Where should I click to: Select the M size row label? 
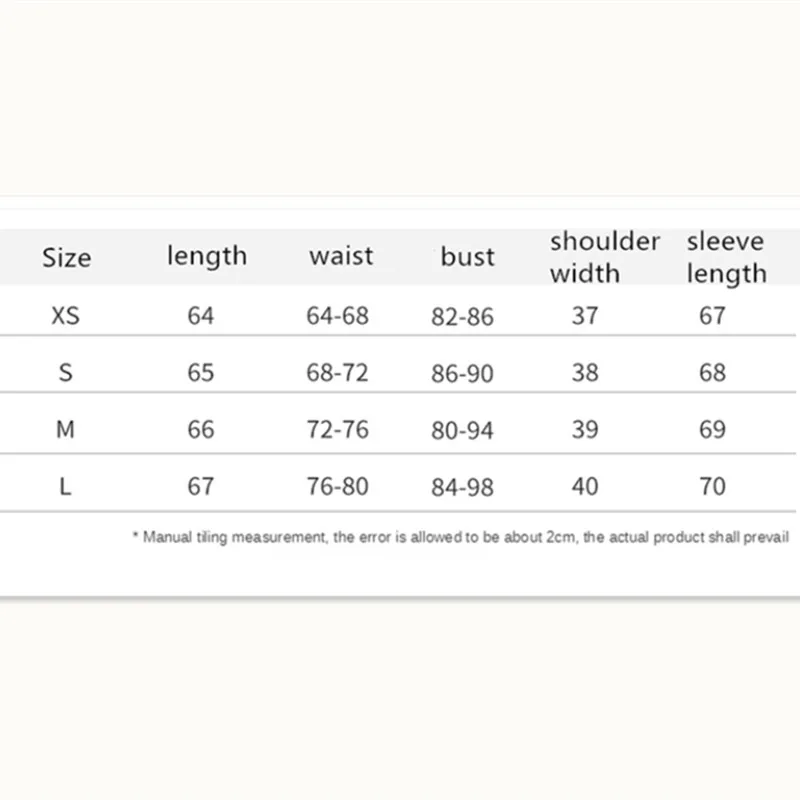(x=66, y=430)
